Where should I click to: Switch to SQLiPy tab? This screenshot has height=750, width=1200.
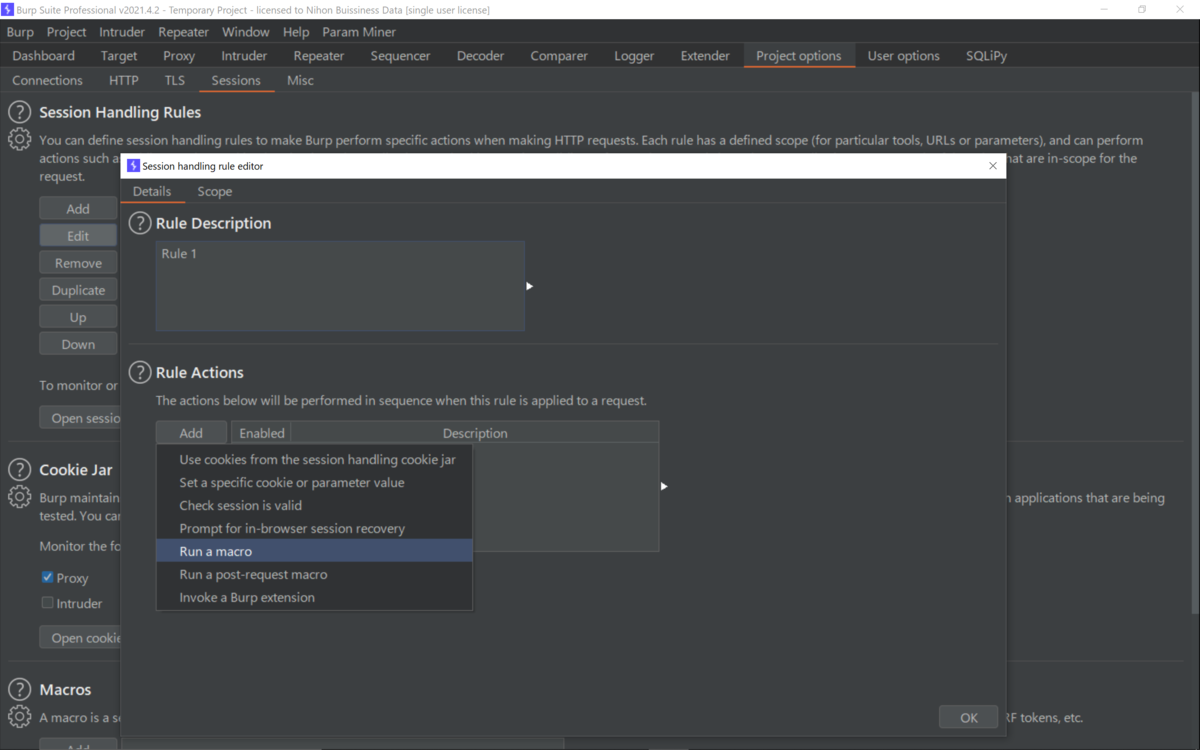point(986,56)
